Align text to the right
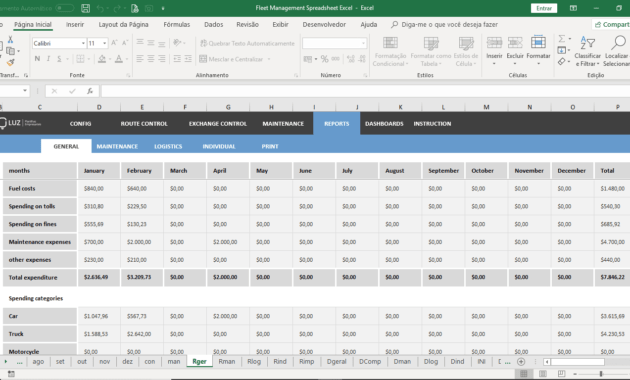The image size is (630, 380). [162, 59]
